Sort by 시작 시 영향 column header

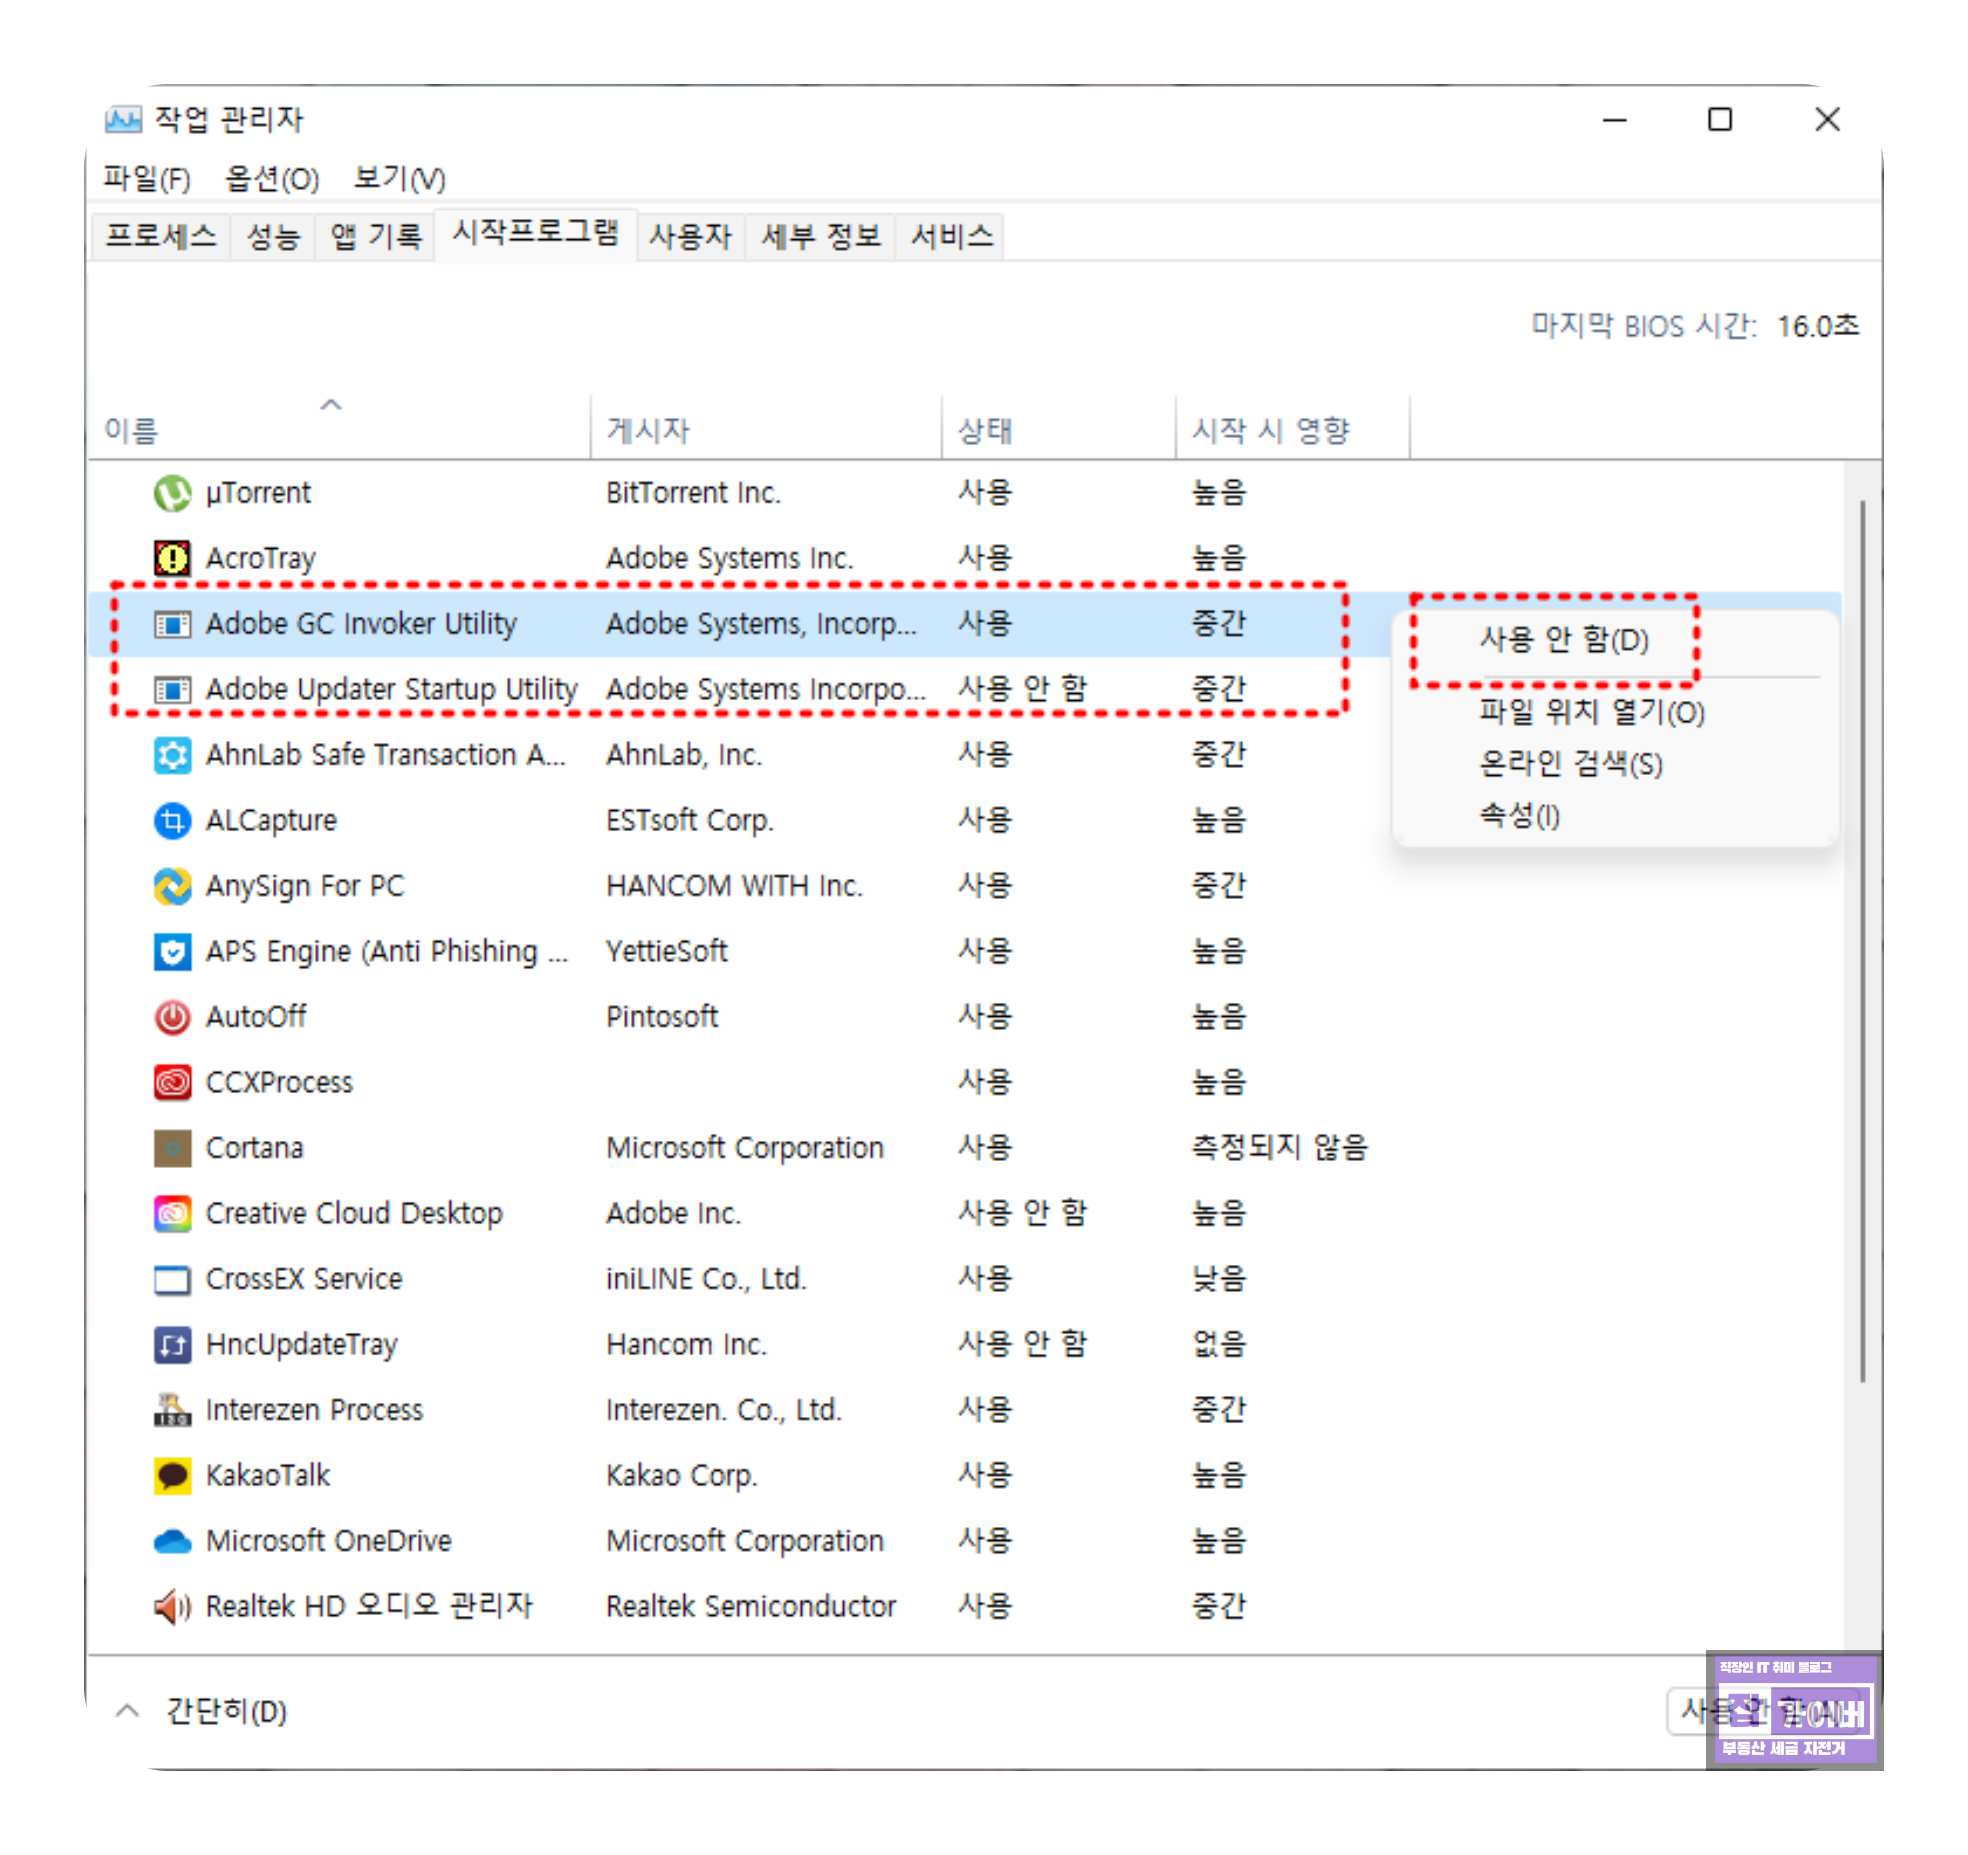(1270, 431)
